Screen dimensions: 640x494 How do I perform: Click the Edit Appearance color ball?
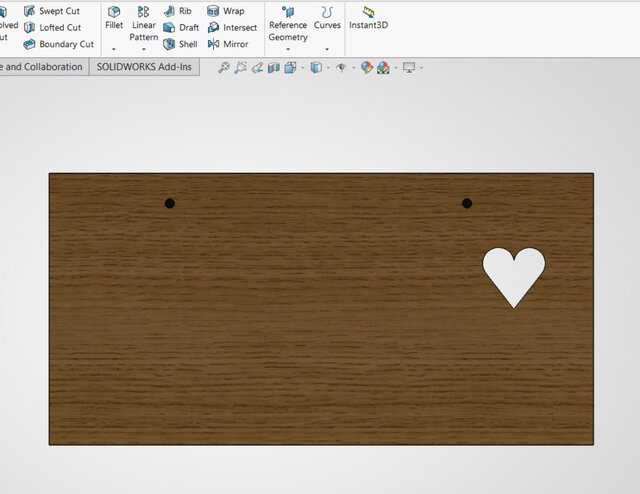coord(367,67)
